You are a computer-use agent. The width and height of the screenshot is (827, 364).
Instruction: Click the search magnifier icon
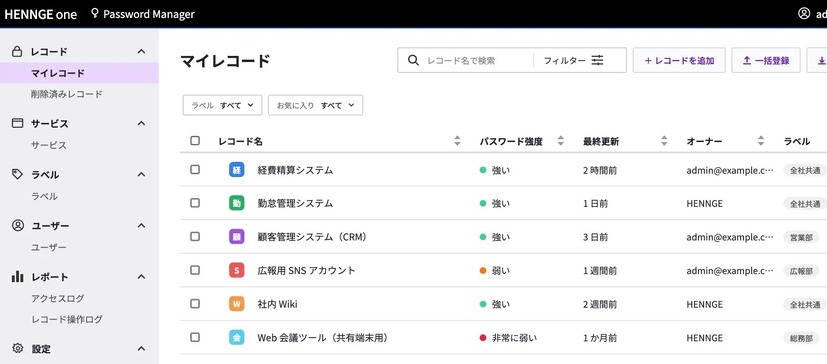pos(414,60)
